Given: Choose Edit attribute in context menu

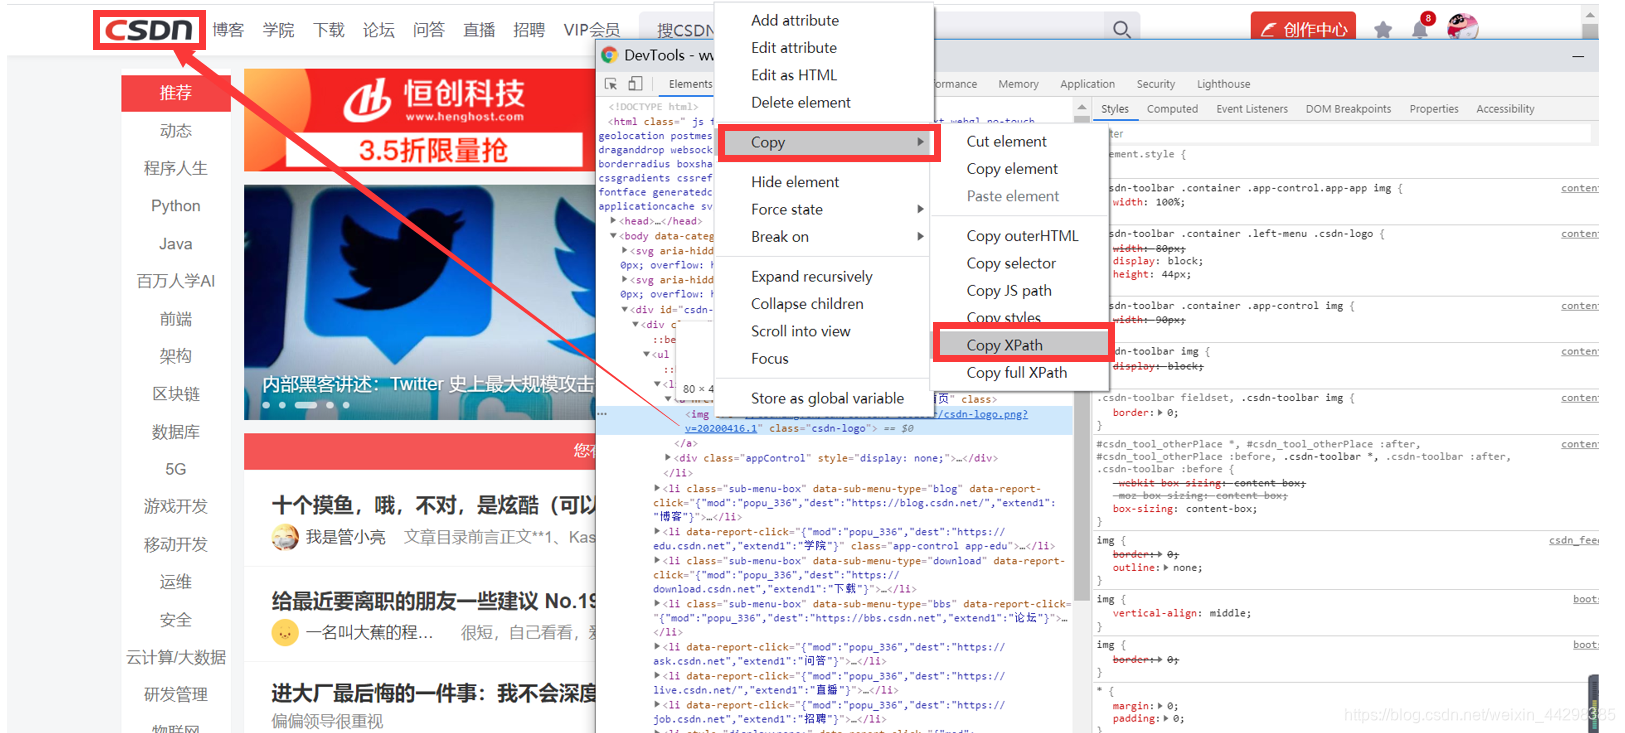Looking at the screenshot, I should tap(794, 48).
